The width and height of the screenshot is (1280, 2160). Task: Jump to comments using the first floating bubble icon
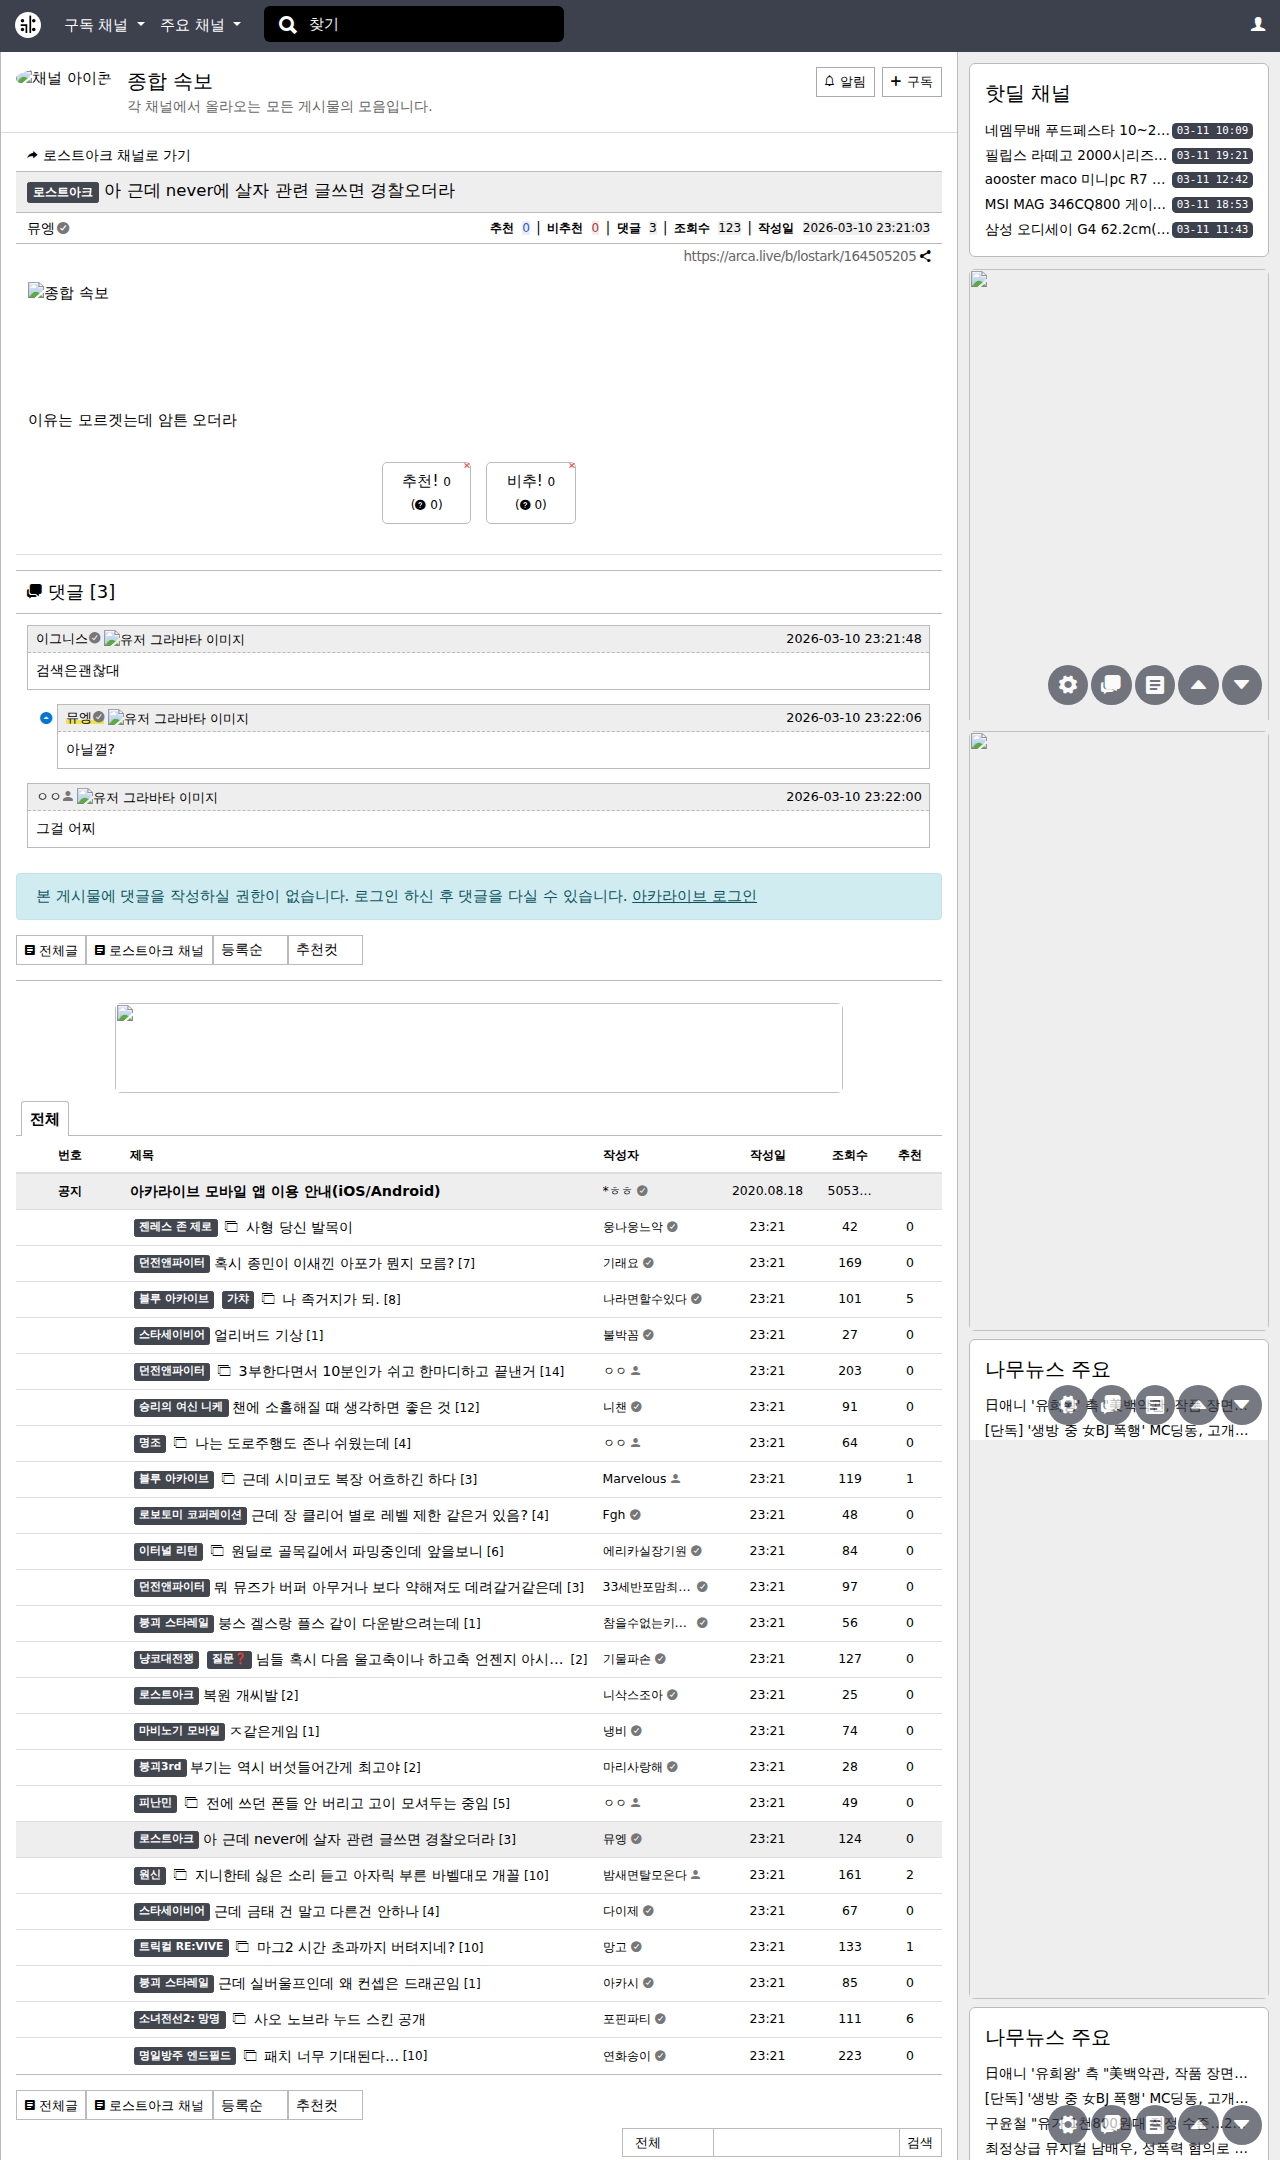coord(1111,685)
